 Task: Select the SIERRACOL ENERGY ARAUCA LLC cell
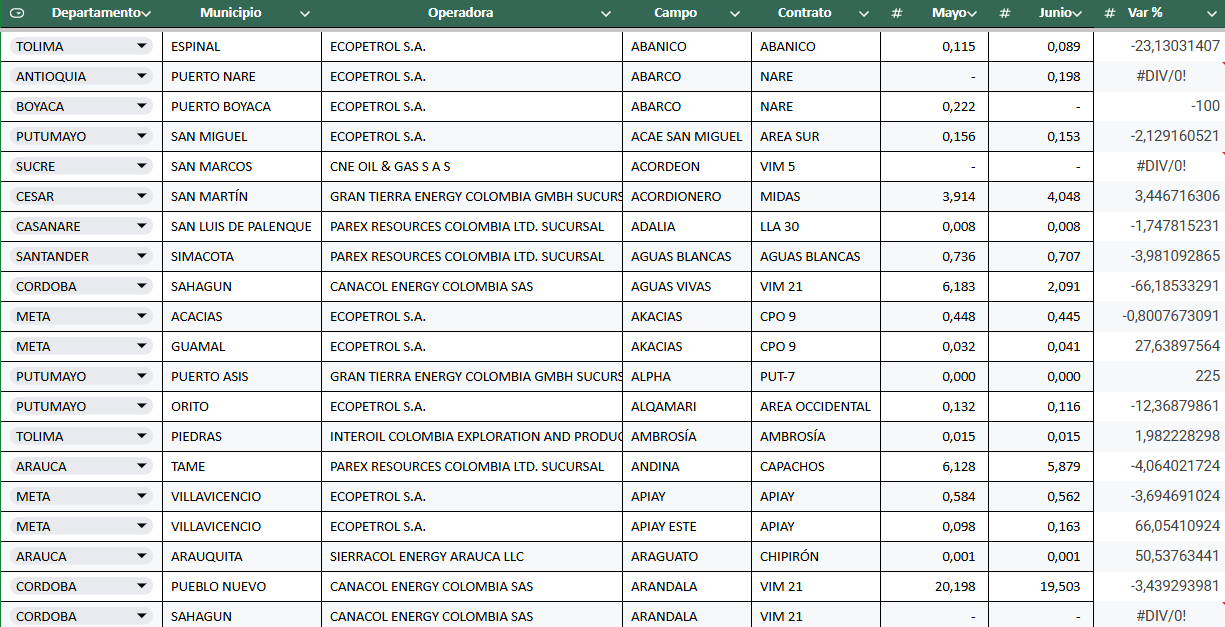(x=472, y=557)
